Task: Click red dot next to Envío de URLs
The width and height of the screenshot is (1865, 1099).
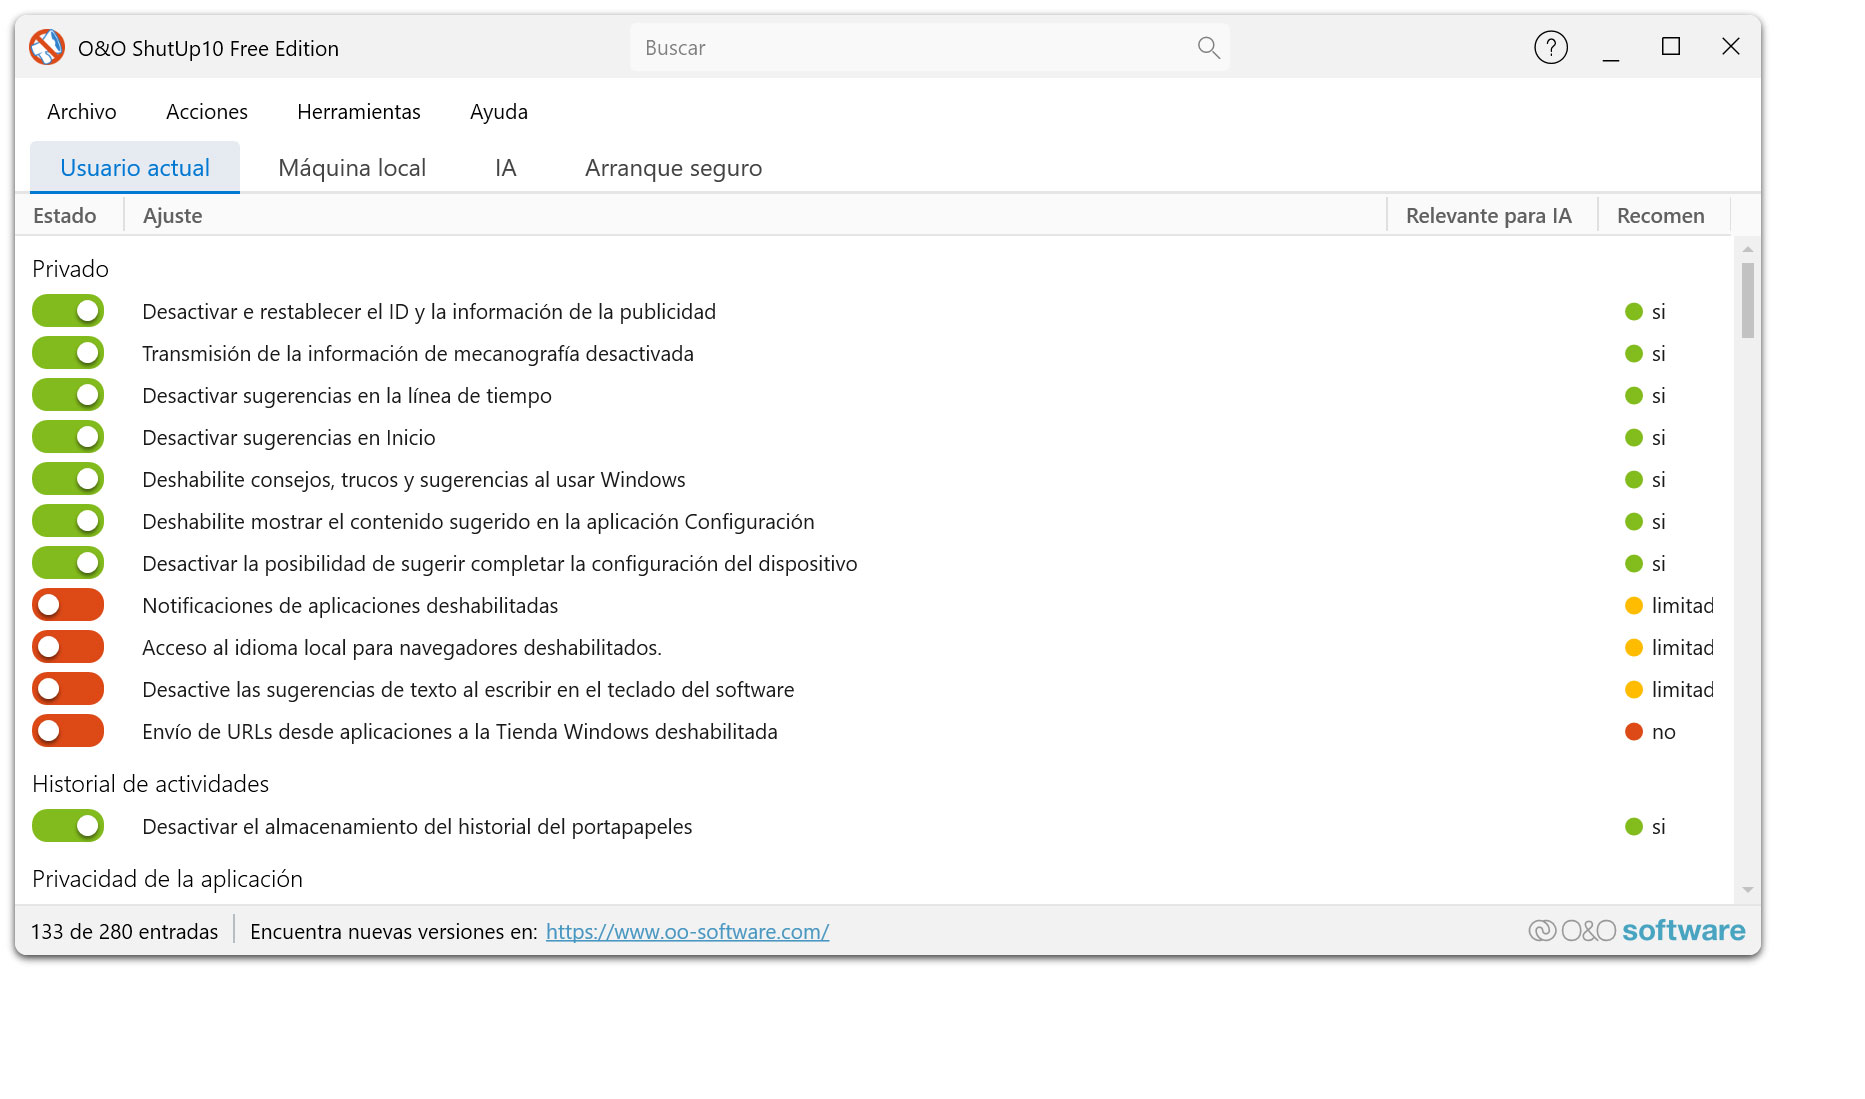Action: click(x=1634, y=732)
